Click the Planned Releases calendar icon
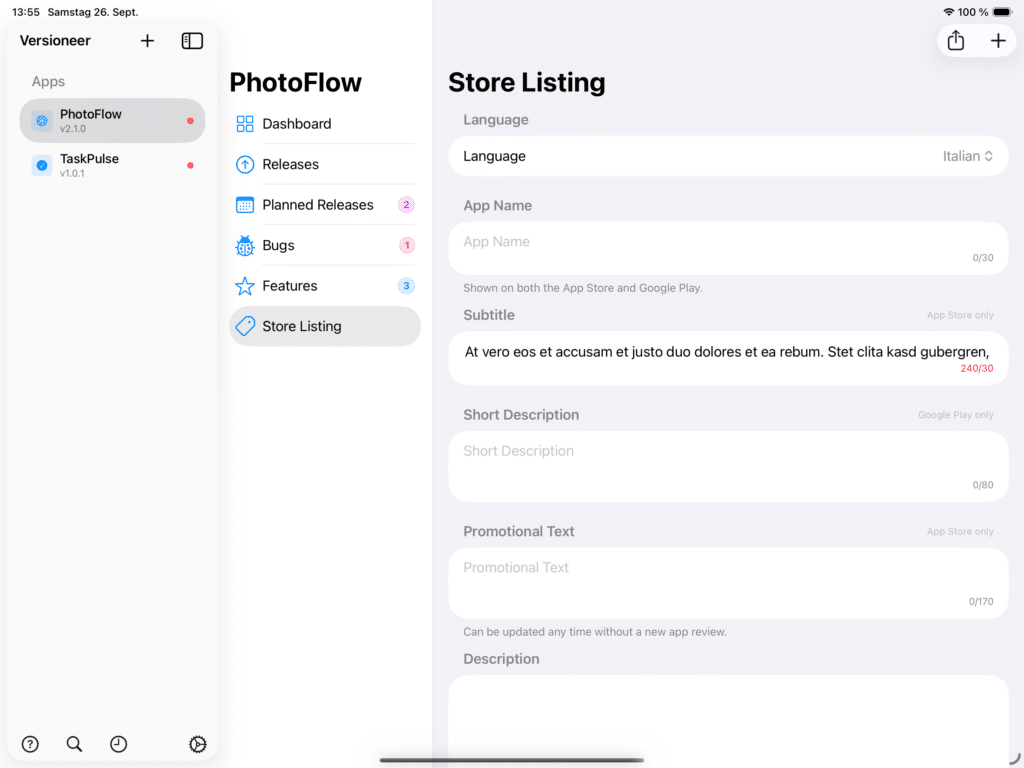Image resolution: width=1024 pixels, height=768 pixels. pos(245,205)
